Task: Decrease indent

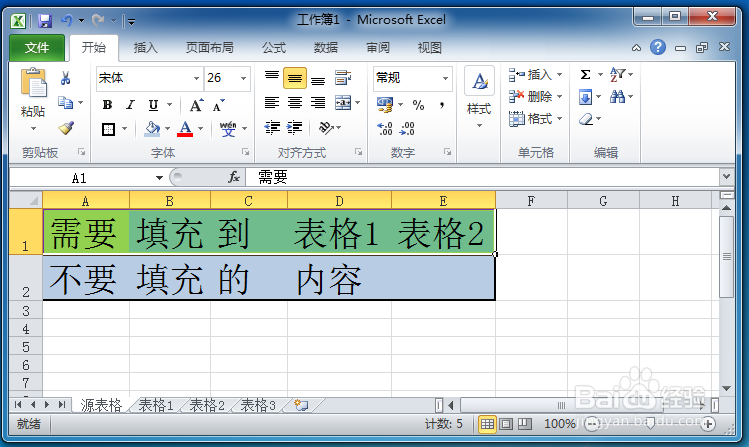Action: click(x=272, y=128)
